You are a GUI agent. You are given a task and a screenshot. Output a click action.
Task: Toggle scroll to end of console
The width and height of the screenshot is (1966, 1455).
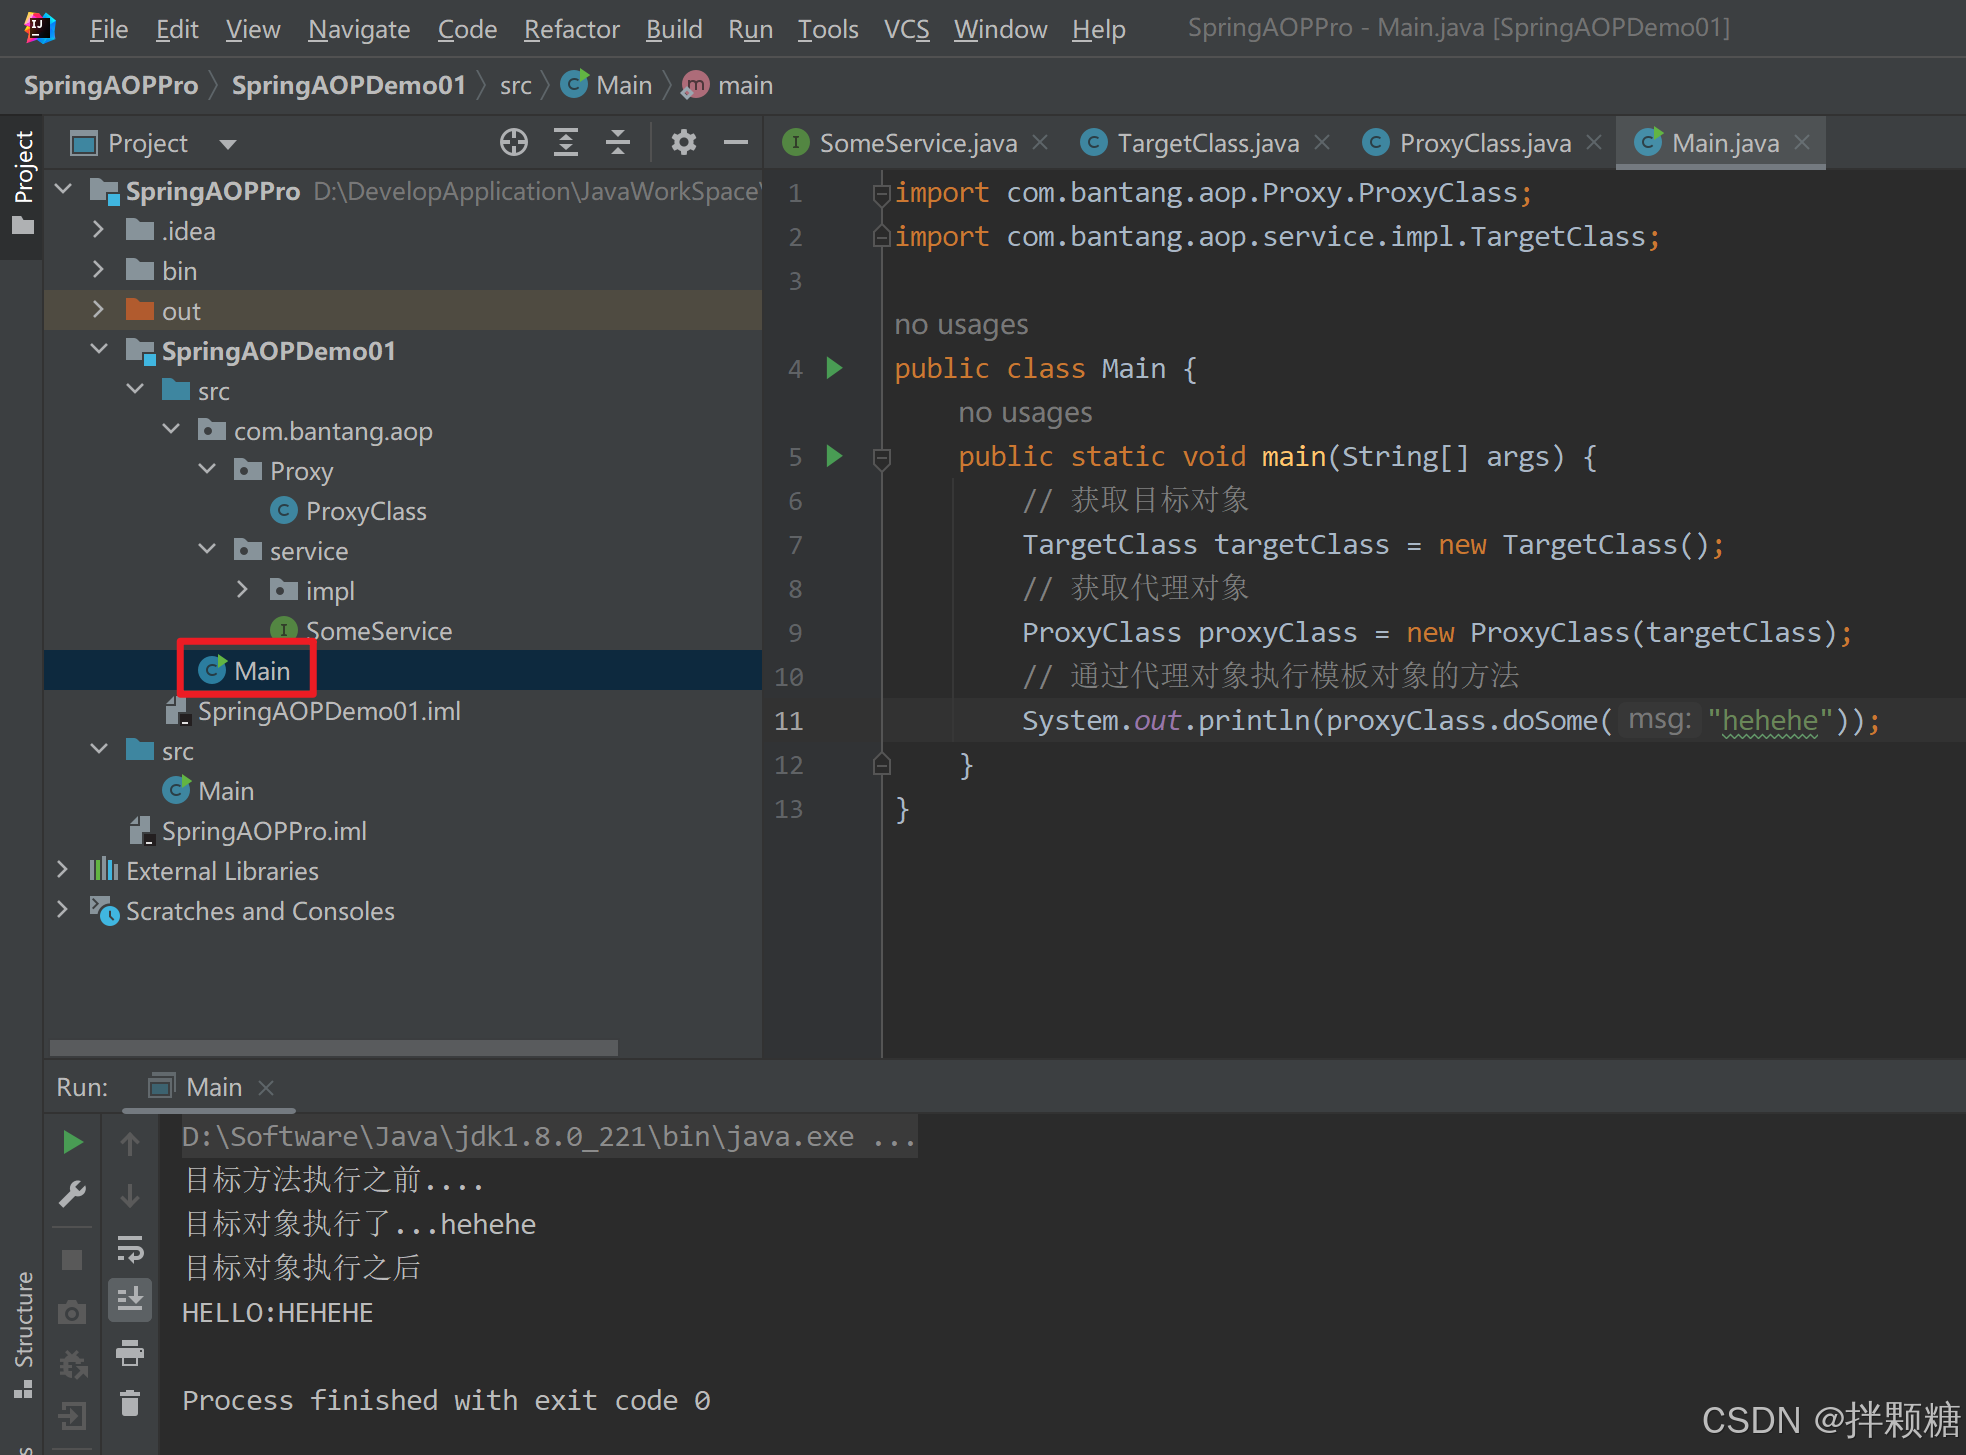tap(130, 1300)
